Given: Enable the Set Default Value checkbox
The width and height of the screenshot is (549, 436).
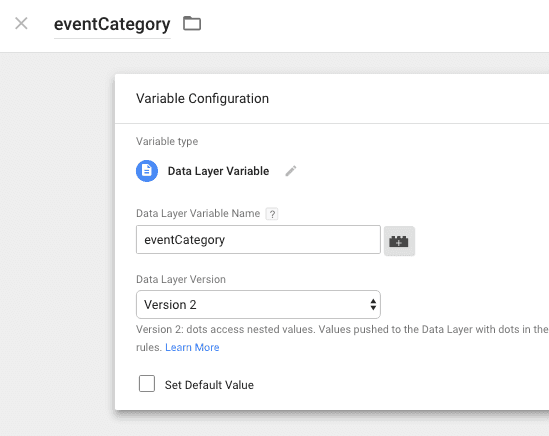Looking at the screenshot, I should 147,383.
